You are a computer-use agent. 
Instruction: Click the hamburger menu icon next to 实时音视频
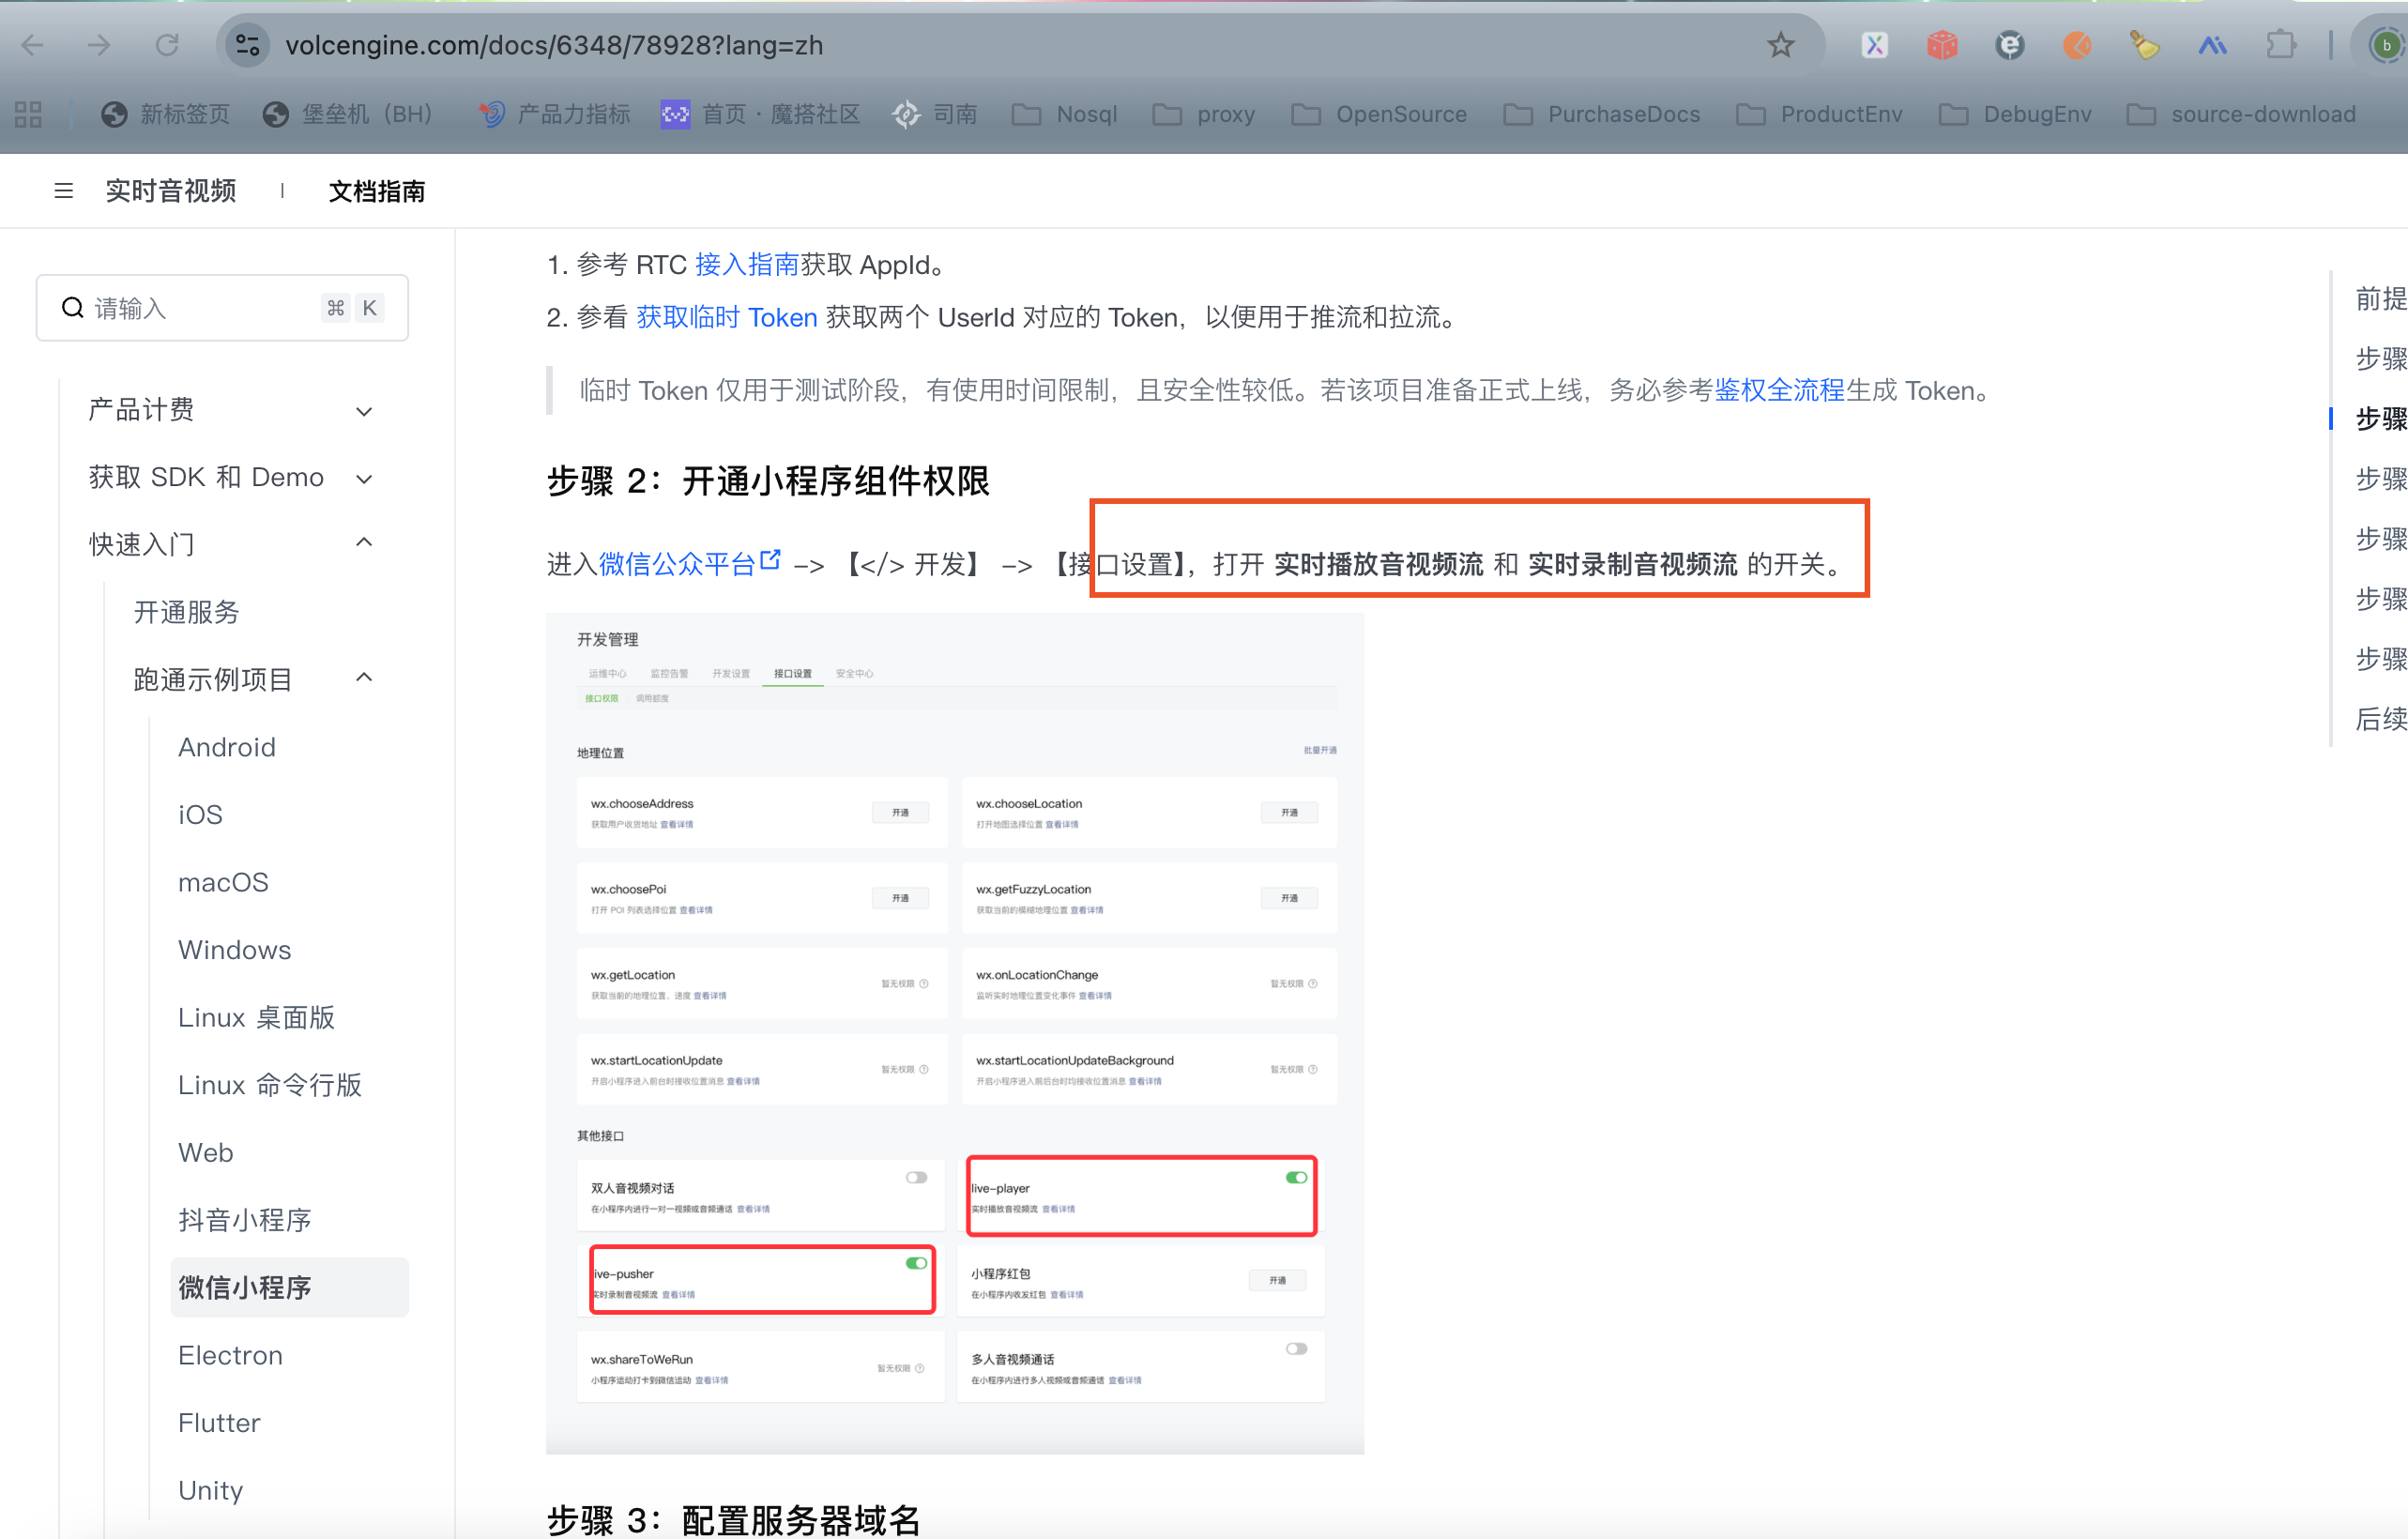click(64, 191)
